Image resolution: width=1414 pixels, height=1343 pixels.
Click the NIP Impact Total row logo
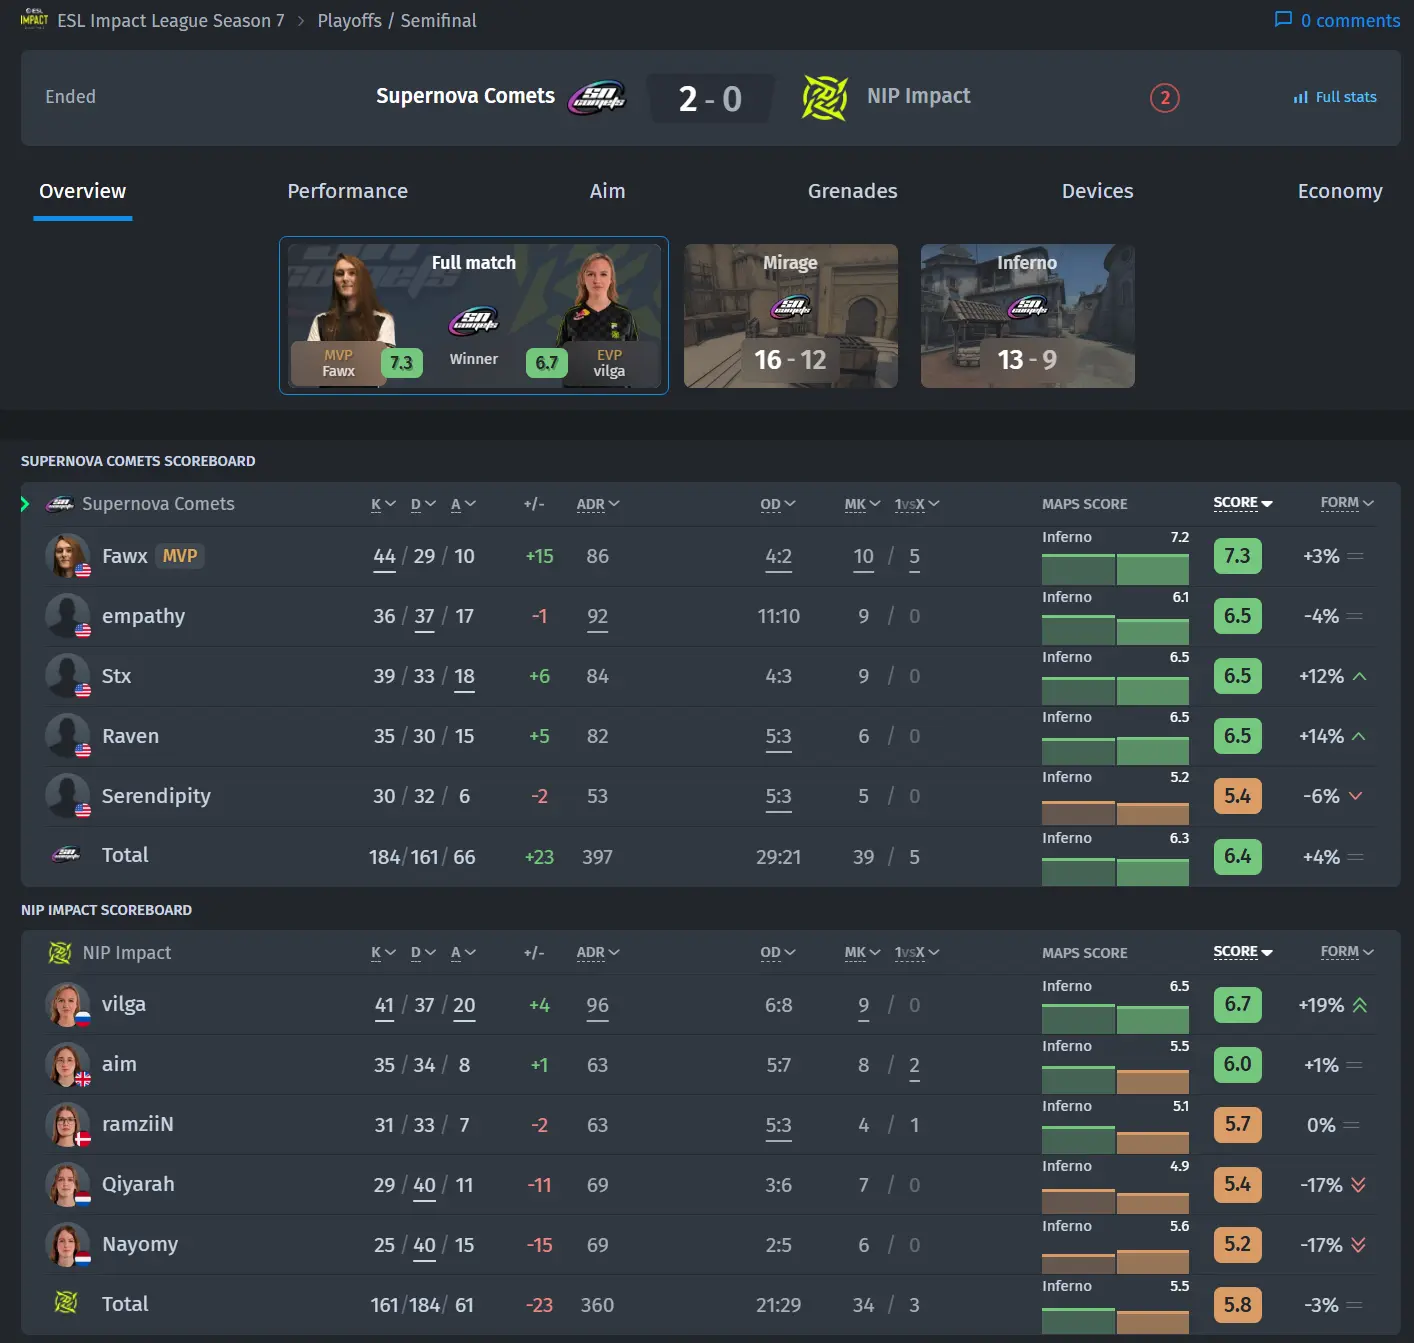click(66, 1303)
